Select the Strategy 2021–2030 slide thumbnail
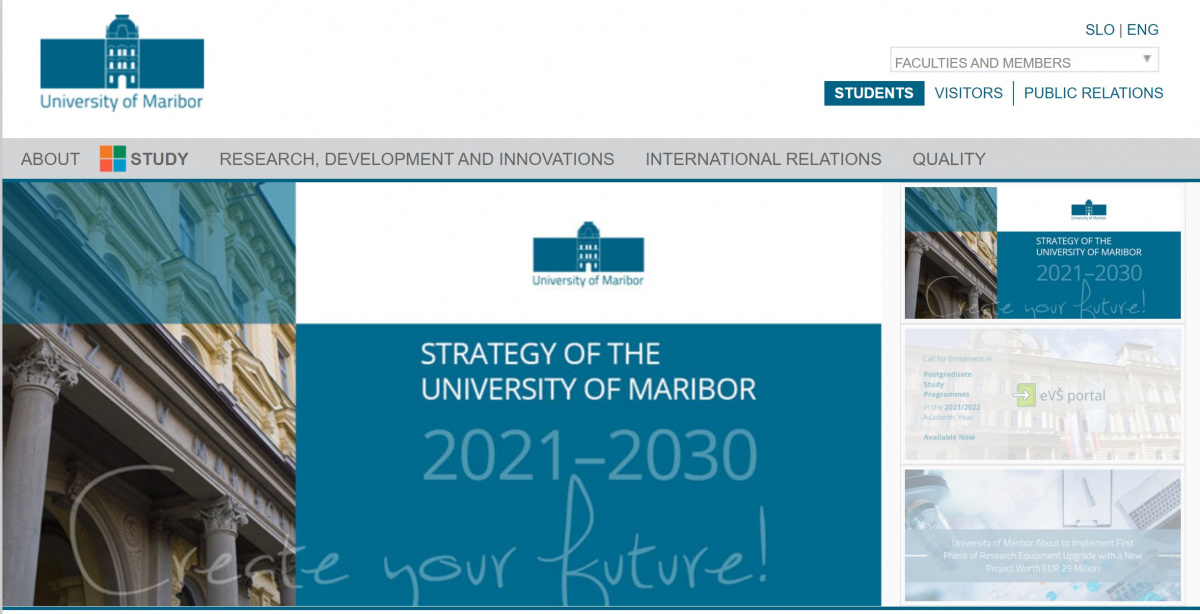This screenshot has width=1200, height=614. click(1043, 253)
